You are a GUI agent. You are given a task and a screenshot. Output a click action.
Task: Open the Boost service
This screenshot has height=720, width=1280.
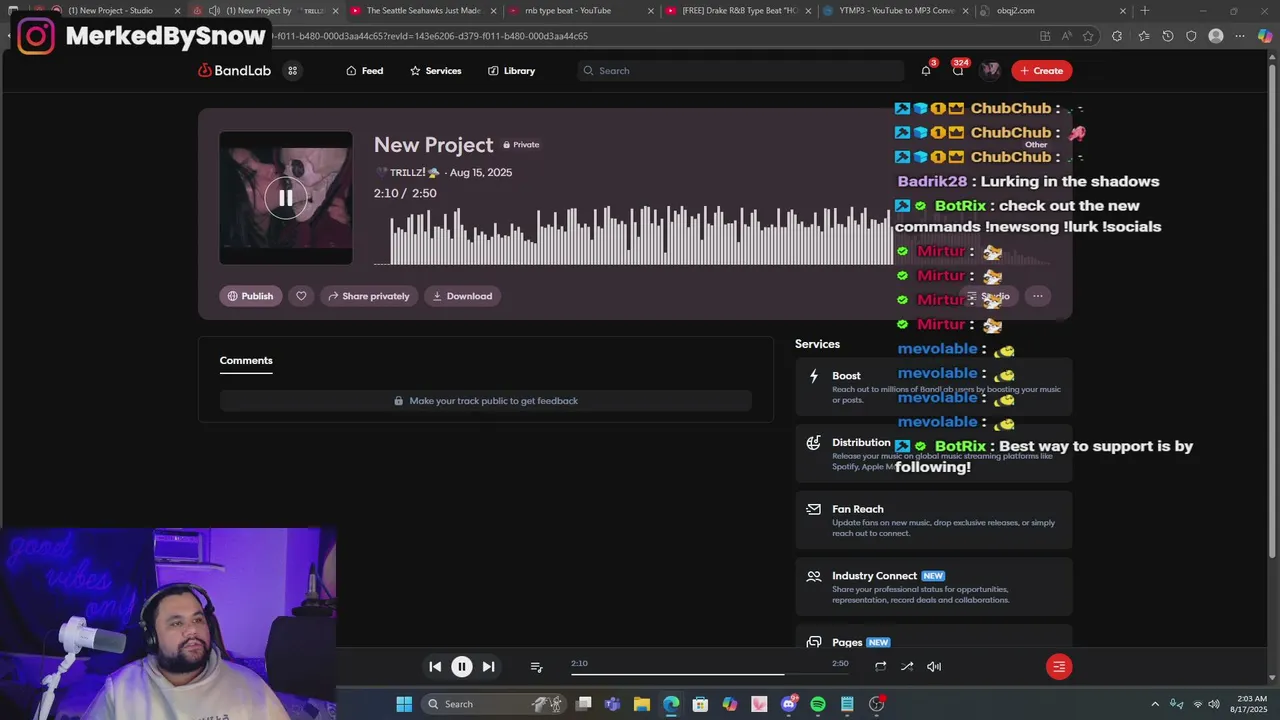tap(934, 387)
